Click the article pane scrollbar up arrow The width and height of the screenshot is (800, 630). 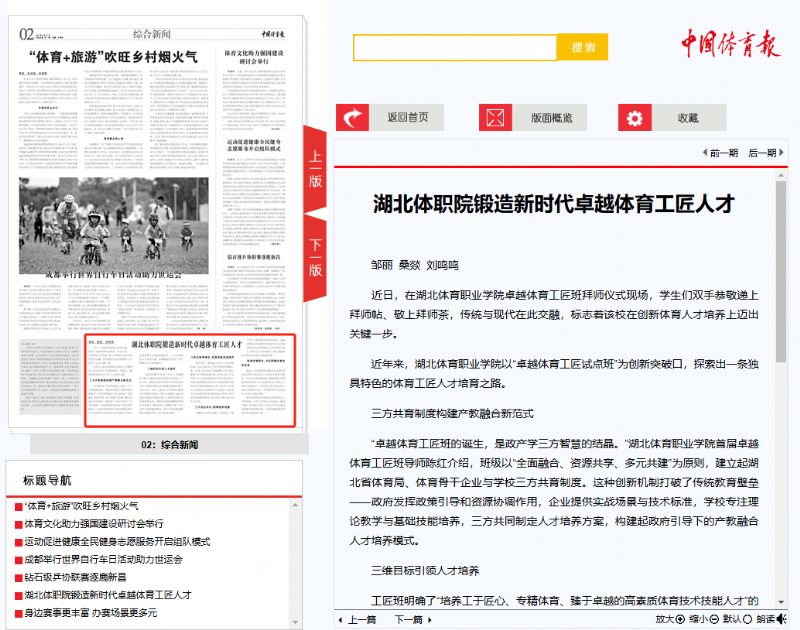coord(781,175)
